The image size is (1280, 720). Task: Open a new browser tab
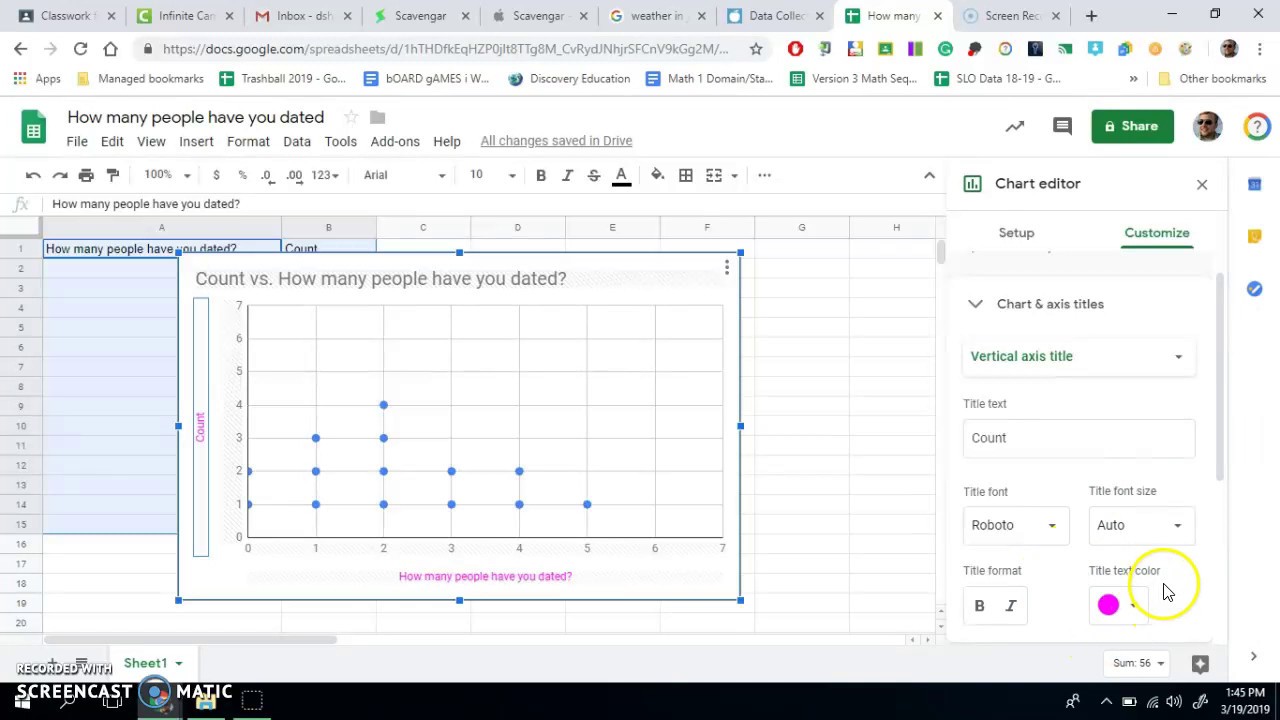point(1091,16)
